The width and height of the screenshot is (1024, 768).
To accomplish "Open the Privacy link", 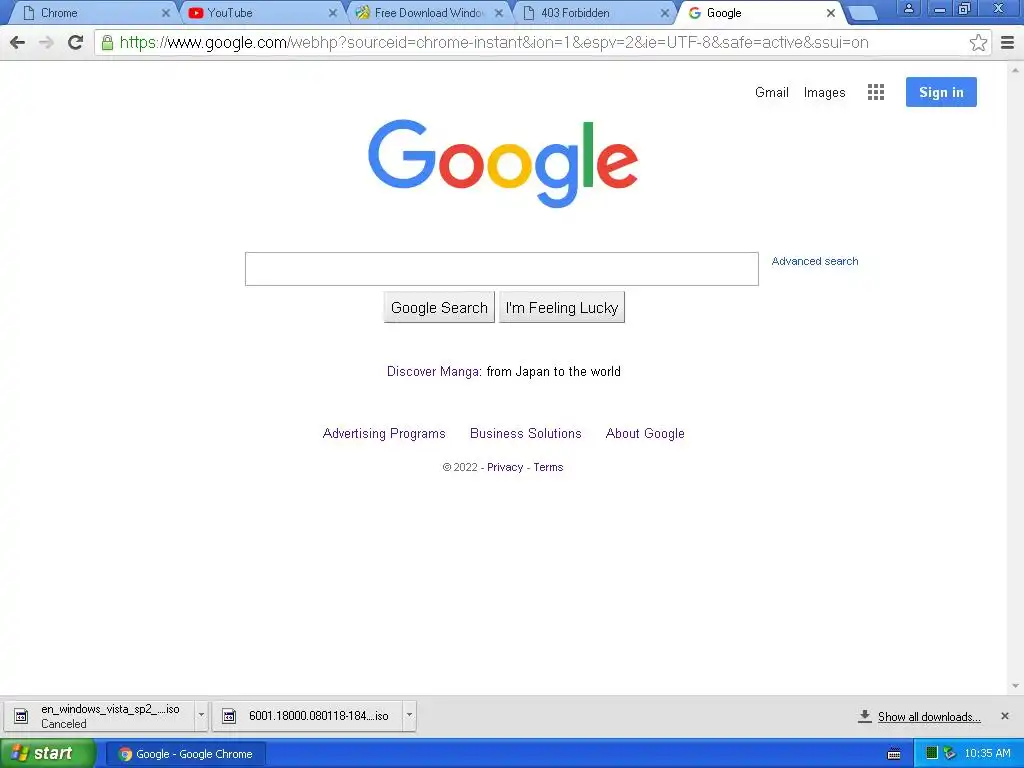I will 505,468.
